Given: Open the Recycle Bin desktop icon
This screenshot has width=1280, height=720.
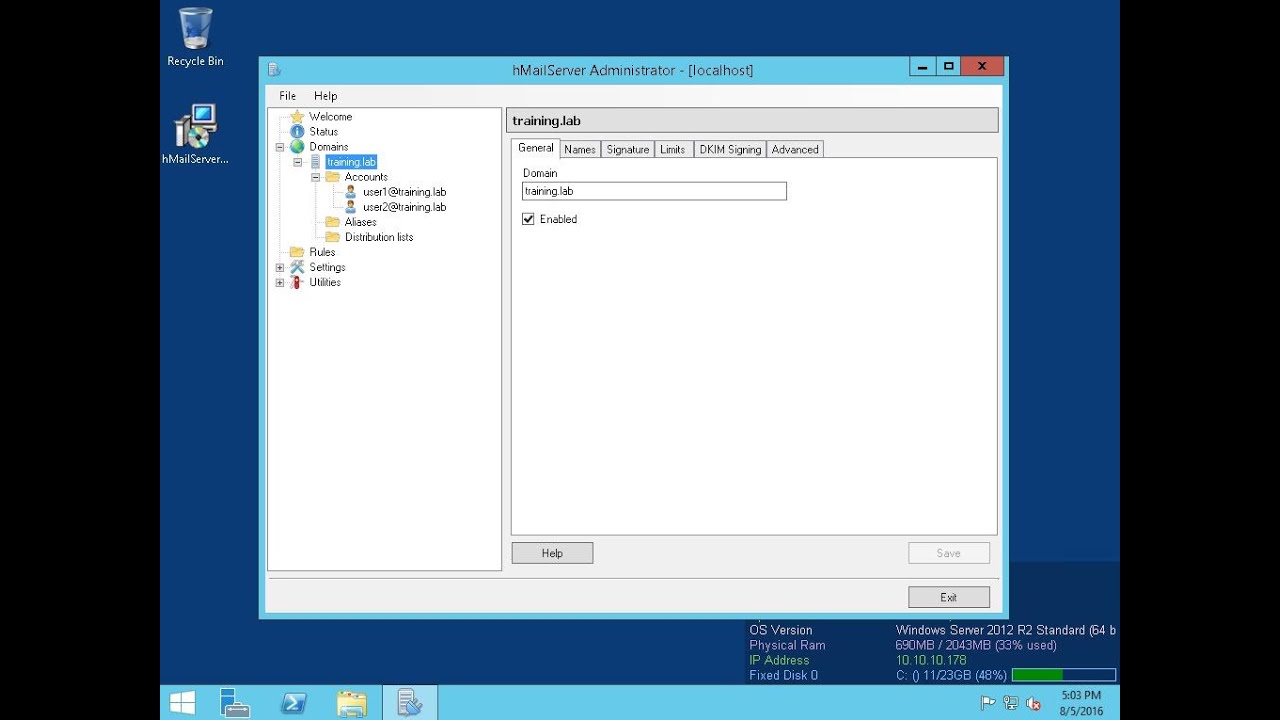Looking at the screenshot, I should pyautogui.click(x=195, y=38).
